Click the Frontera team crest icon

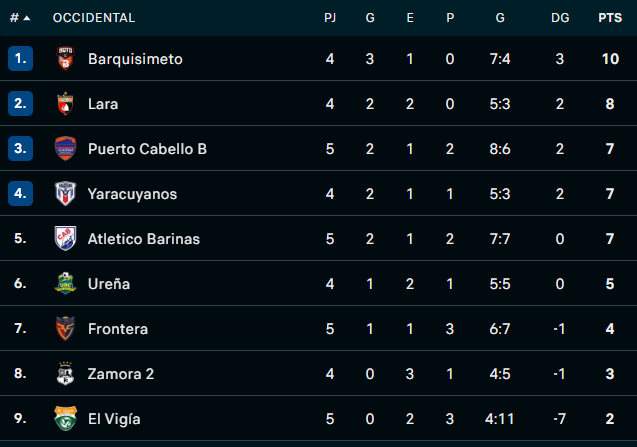pos(65,329)
